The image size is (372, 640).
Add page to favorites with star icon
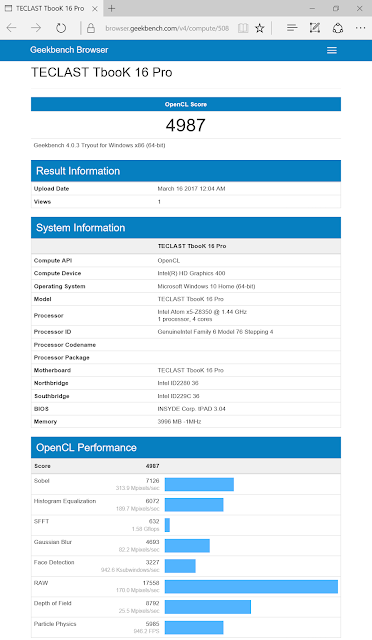click(260, 28)
